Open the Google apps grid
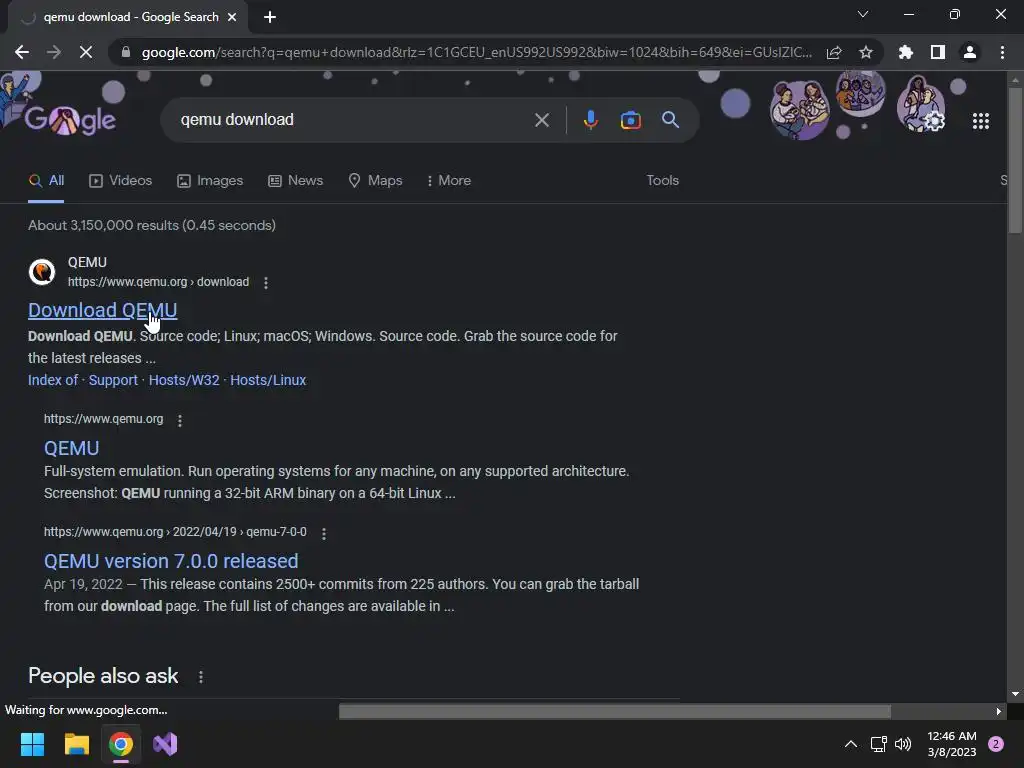 tap(980, 121)
